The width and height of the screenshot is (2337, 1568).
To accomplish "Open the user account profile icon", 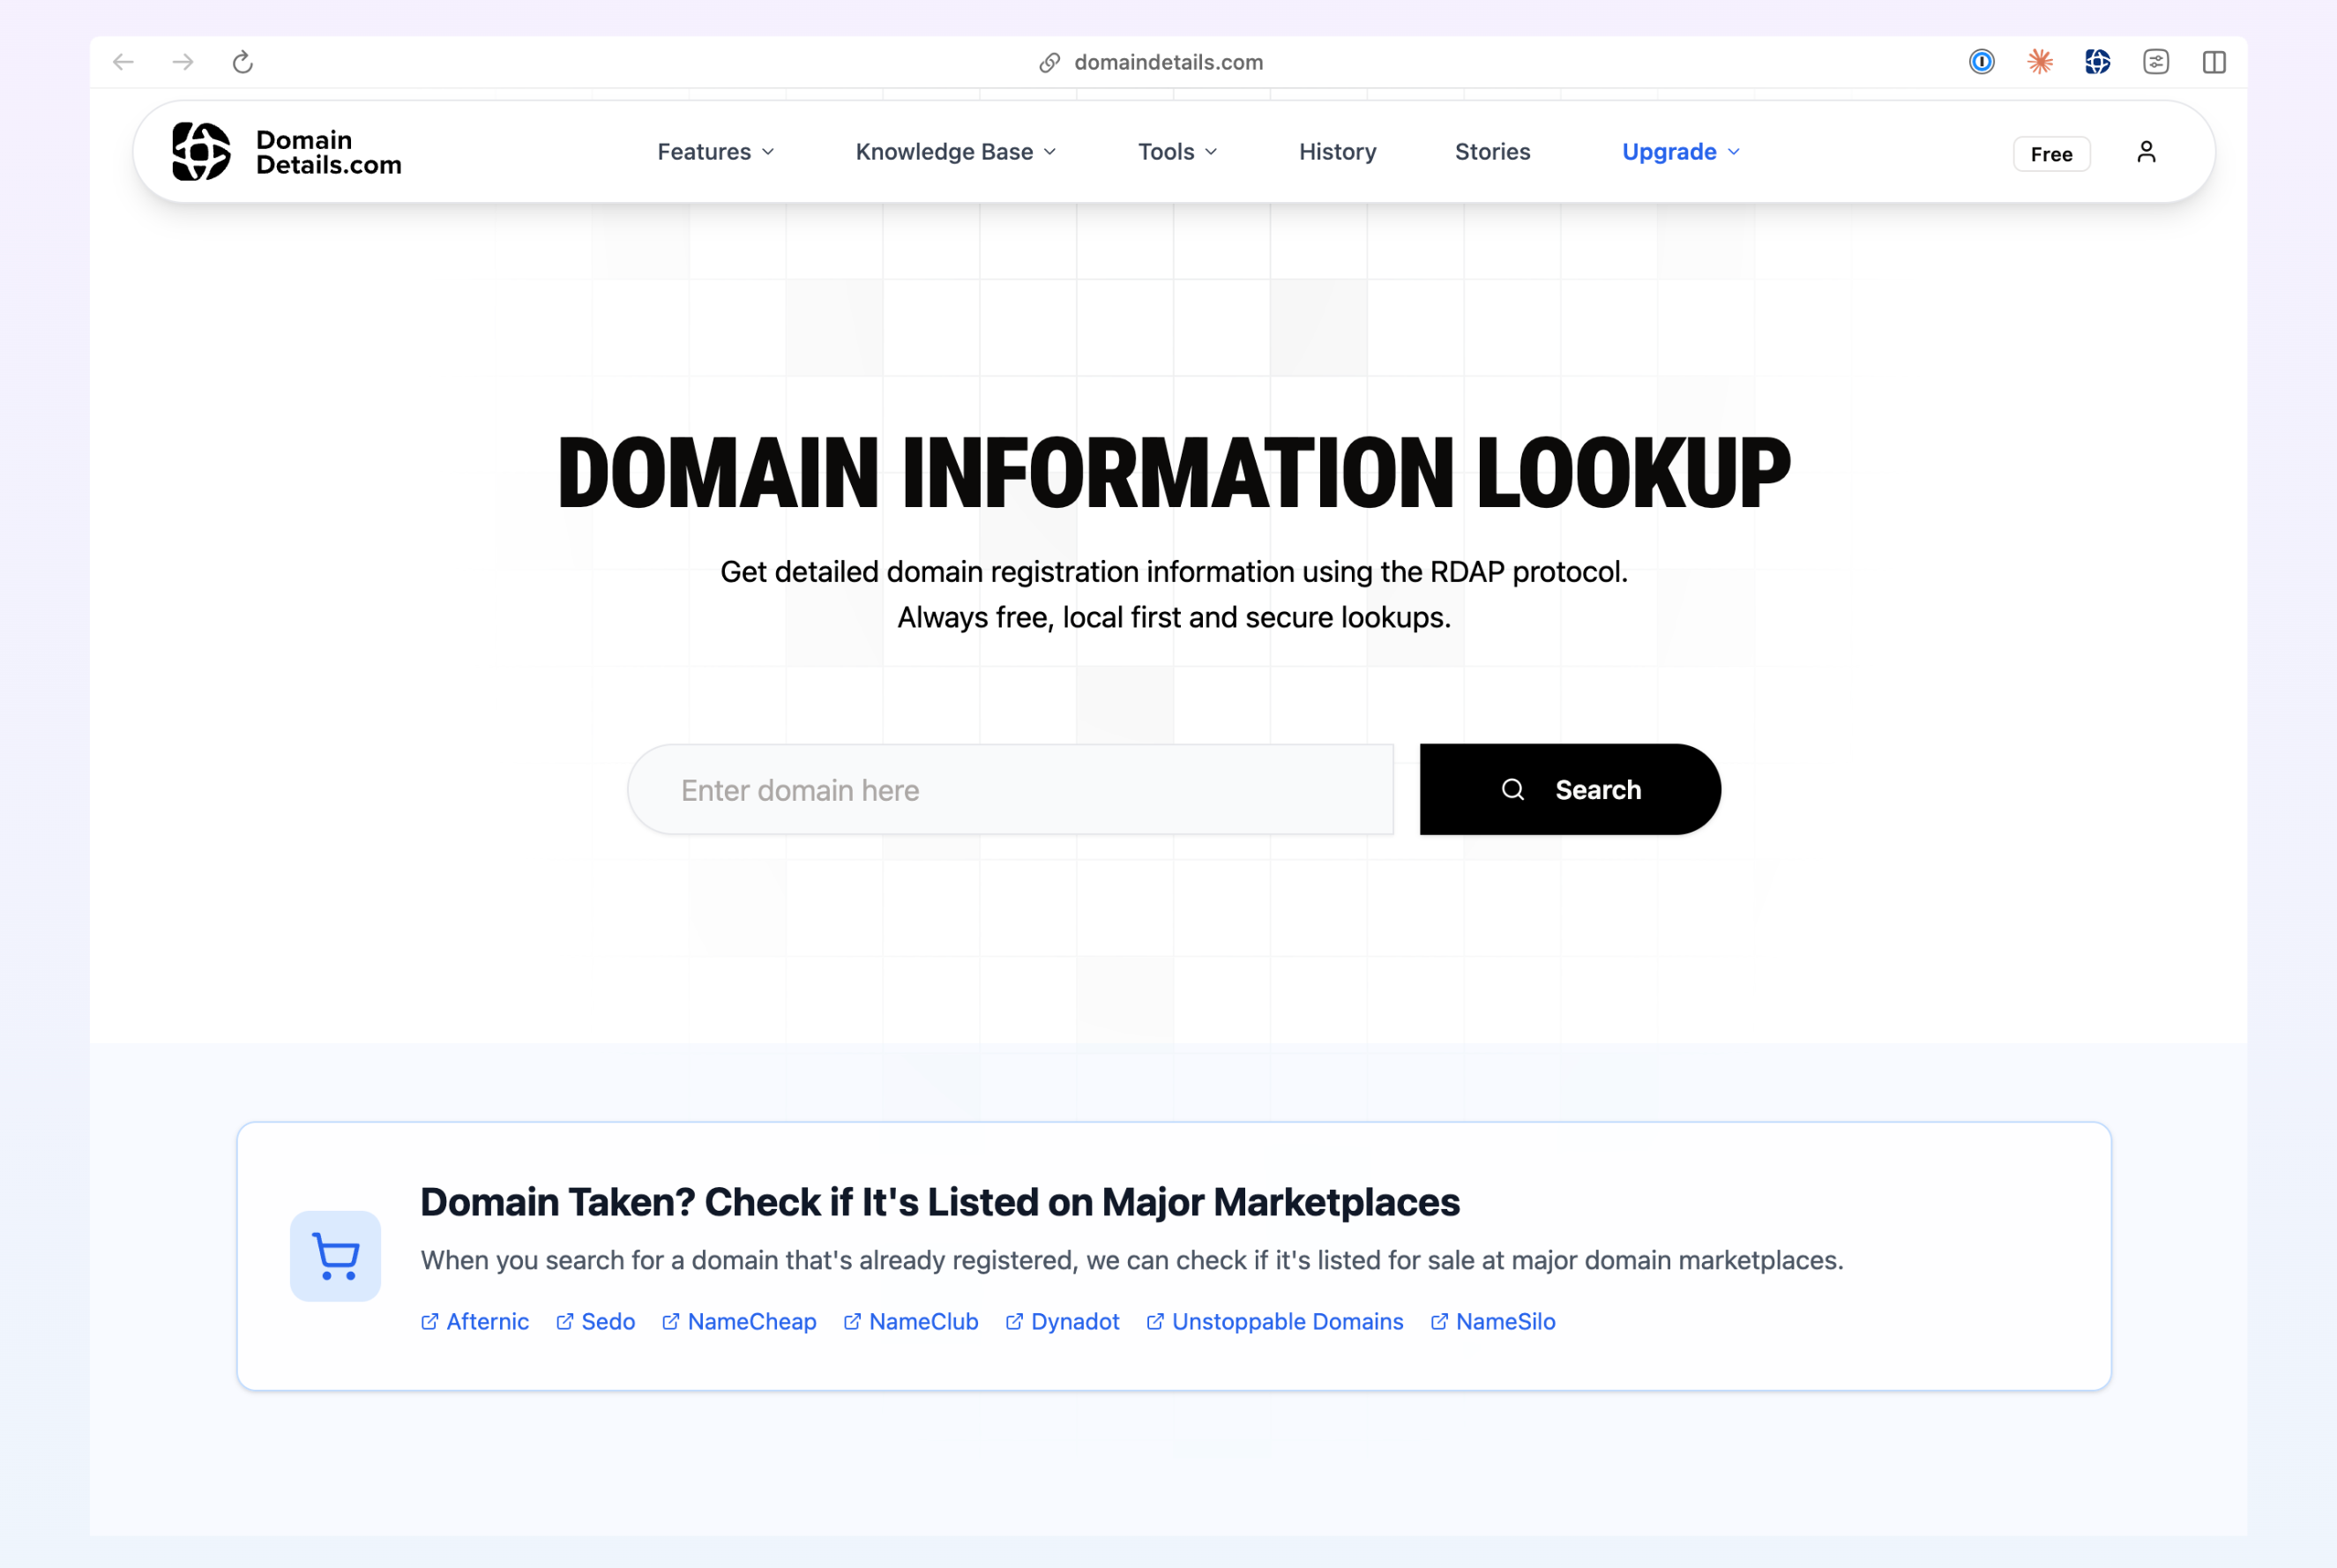I will click(2146, 151).
